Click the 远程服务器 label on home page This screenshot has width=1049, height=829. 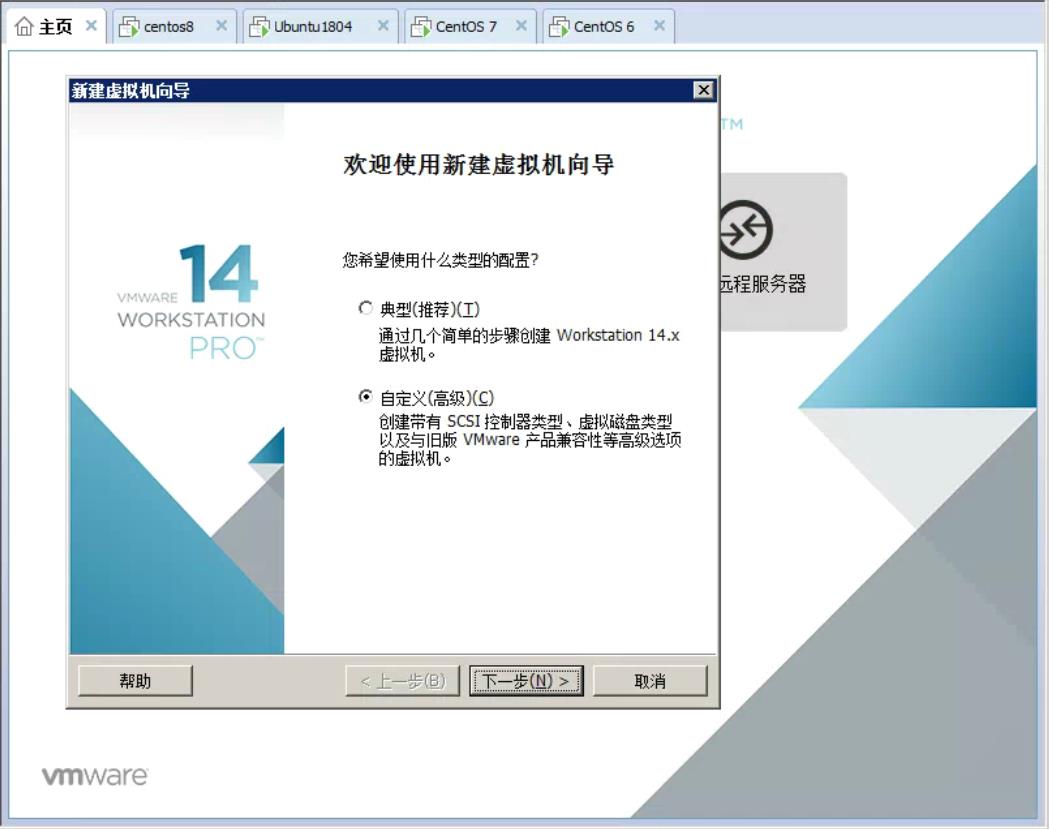point(763,284)
